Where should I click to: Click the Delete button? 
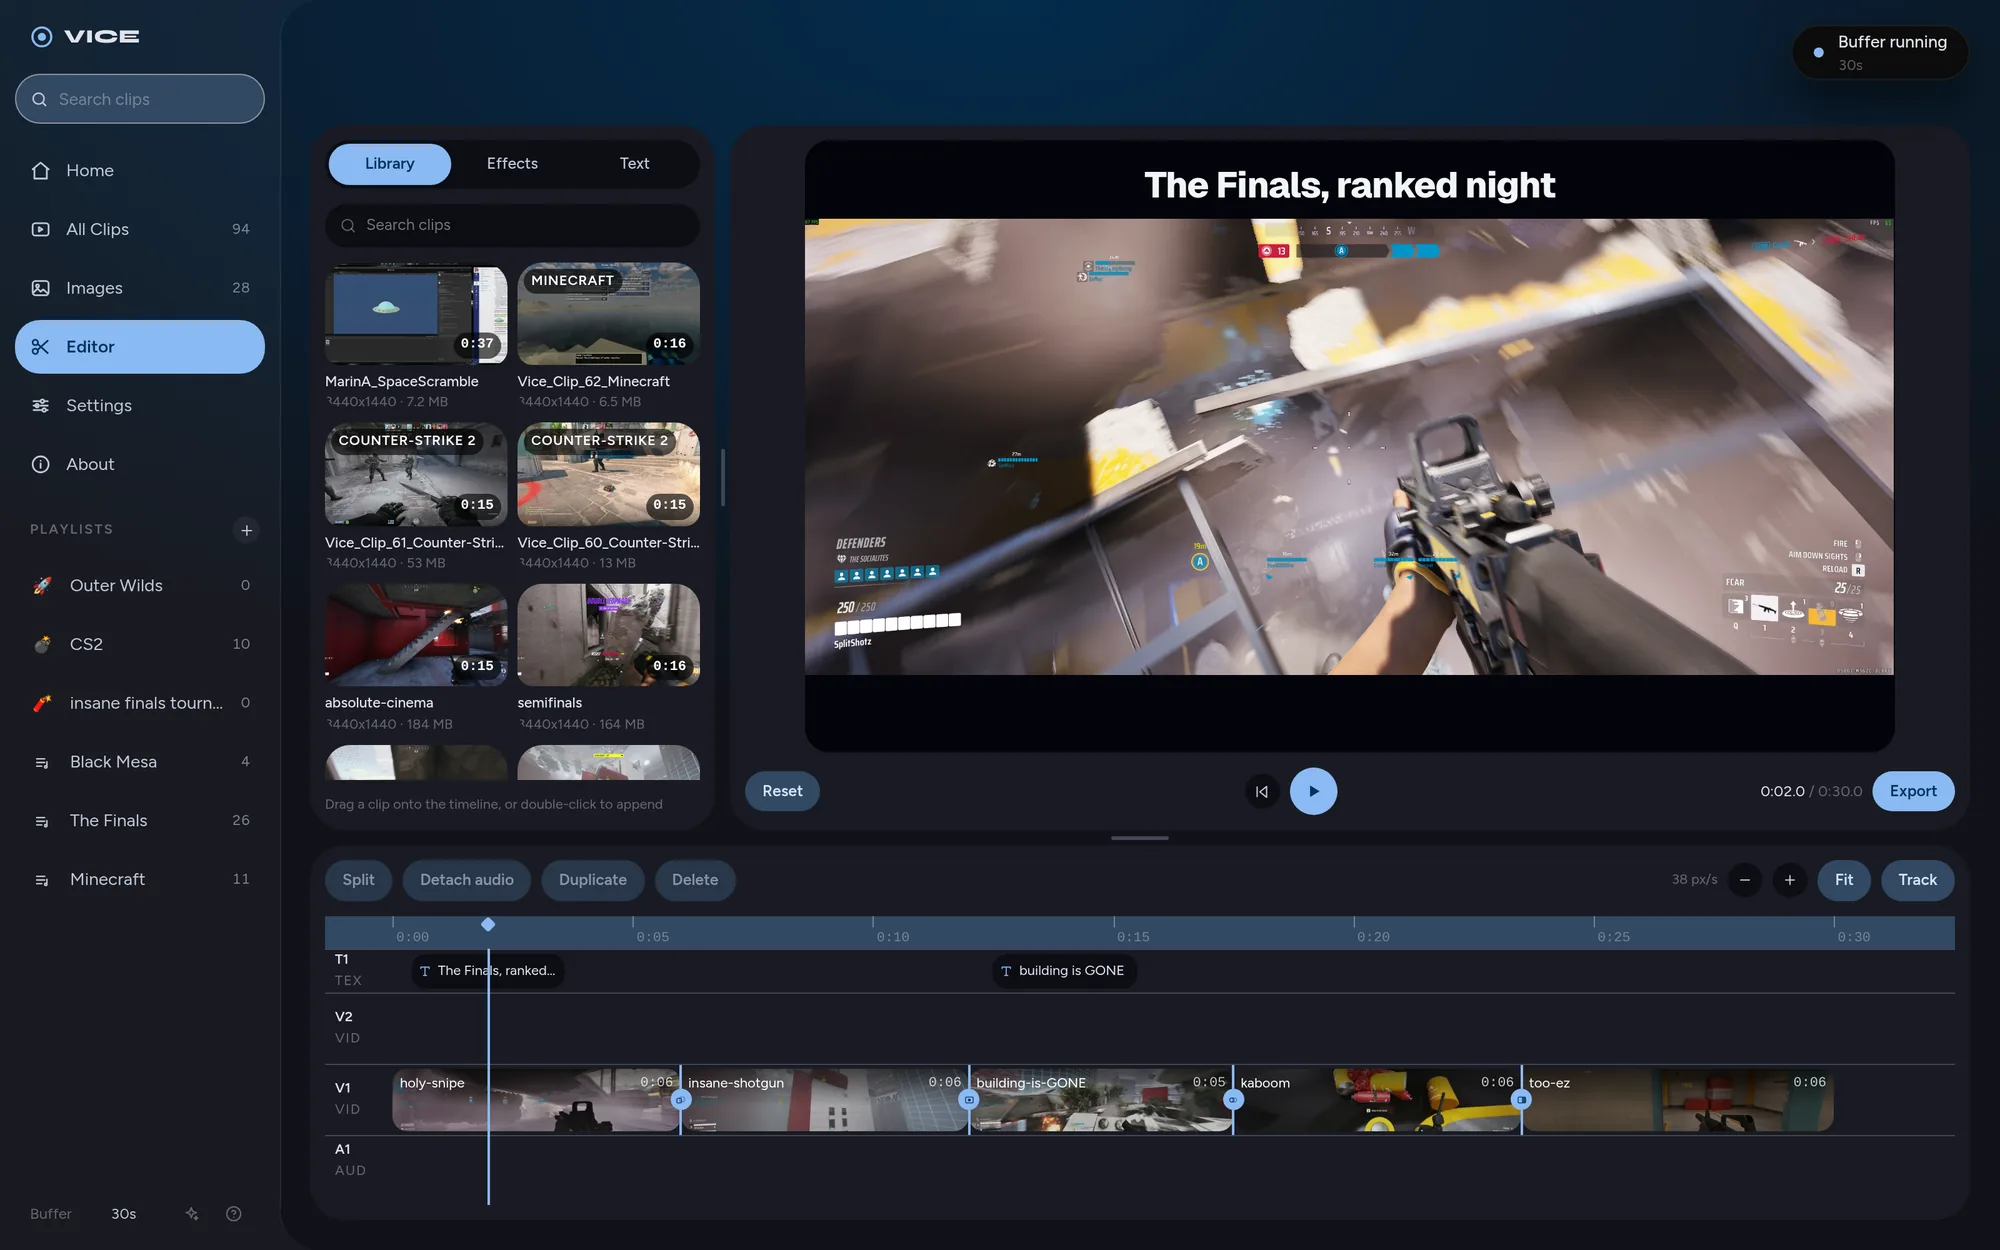(695, 880)
